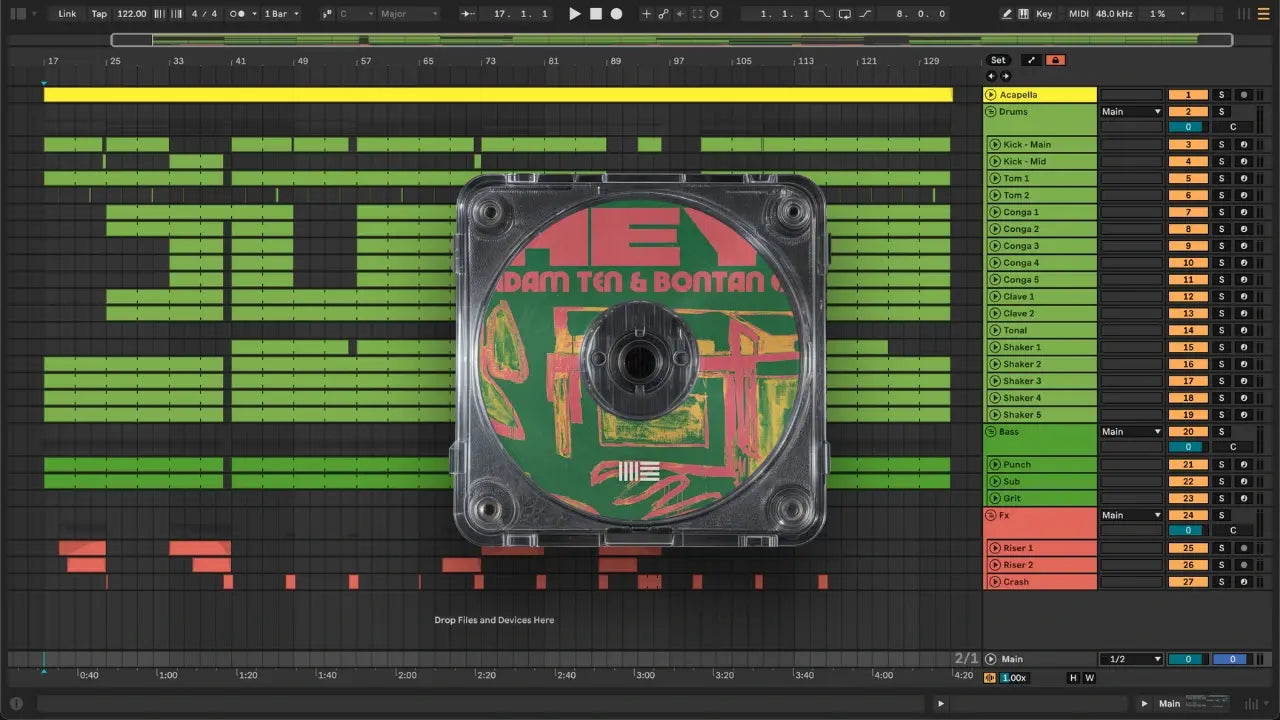Click the Tap tempo button
1280x720 pixels.
click(x=99, y=14)
